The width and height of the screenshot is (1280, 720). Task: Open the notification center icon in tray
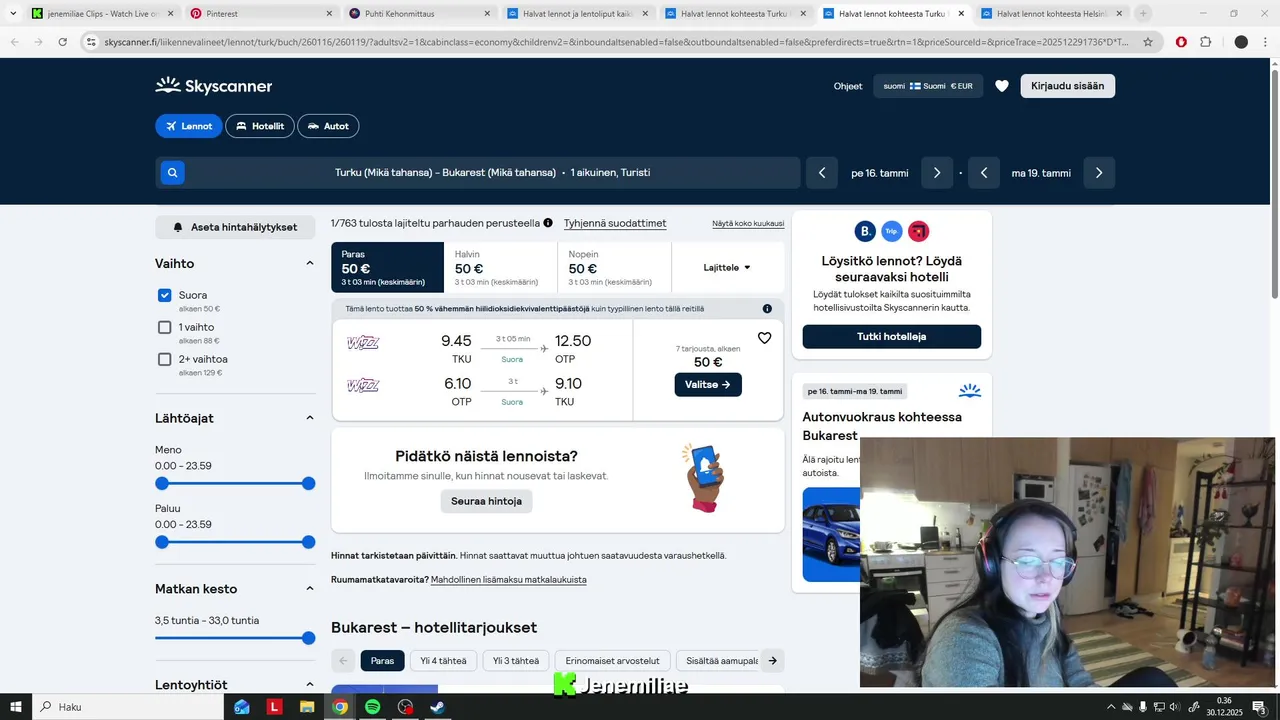coord(1259,707)
